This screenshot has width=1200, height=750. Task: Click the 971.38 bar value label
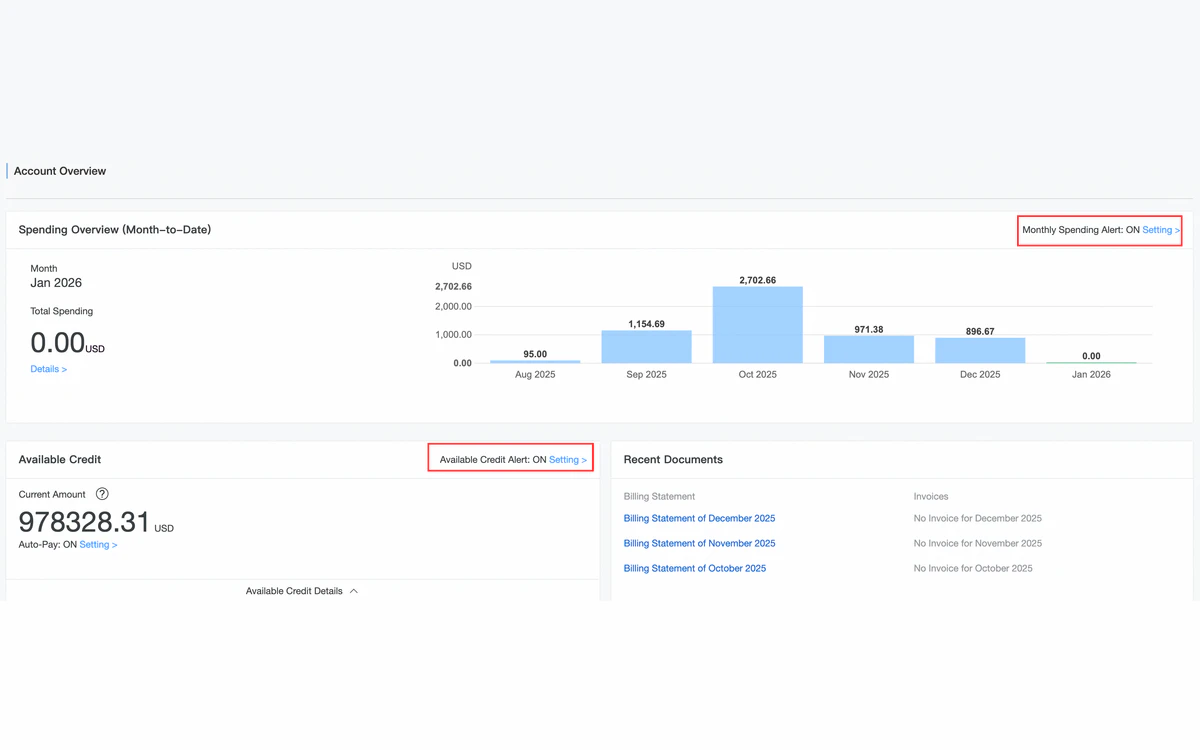coord(869,329)
